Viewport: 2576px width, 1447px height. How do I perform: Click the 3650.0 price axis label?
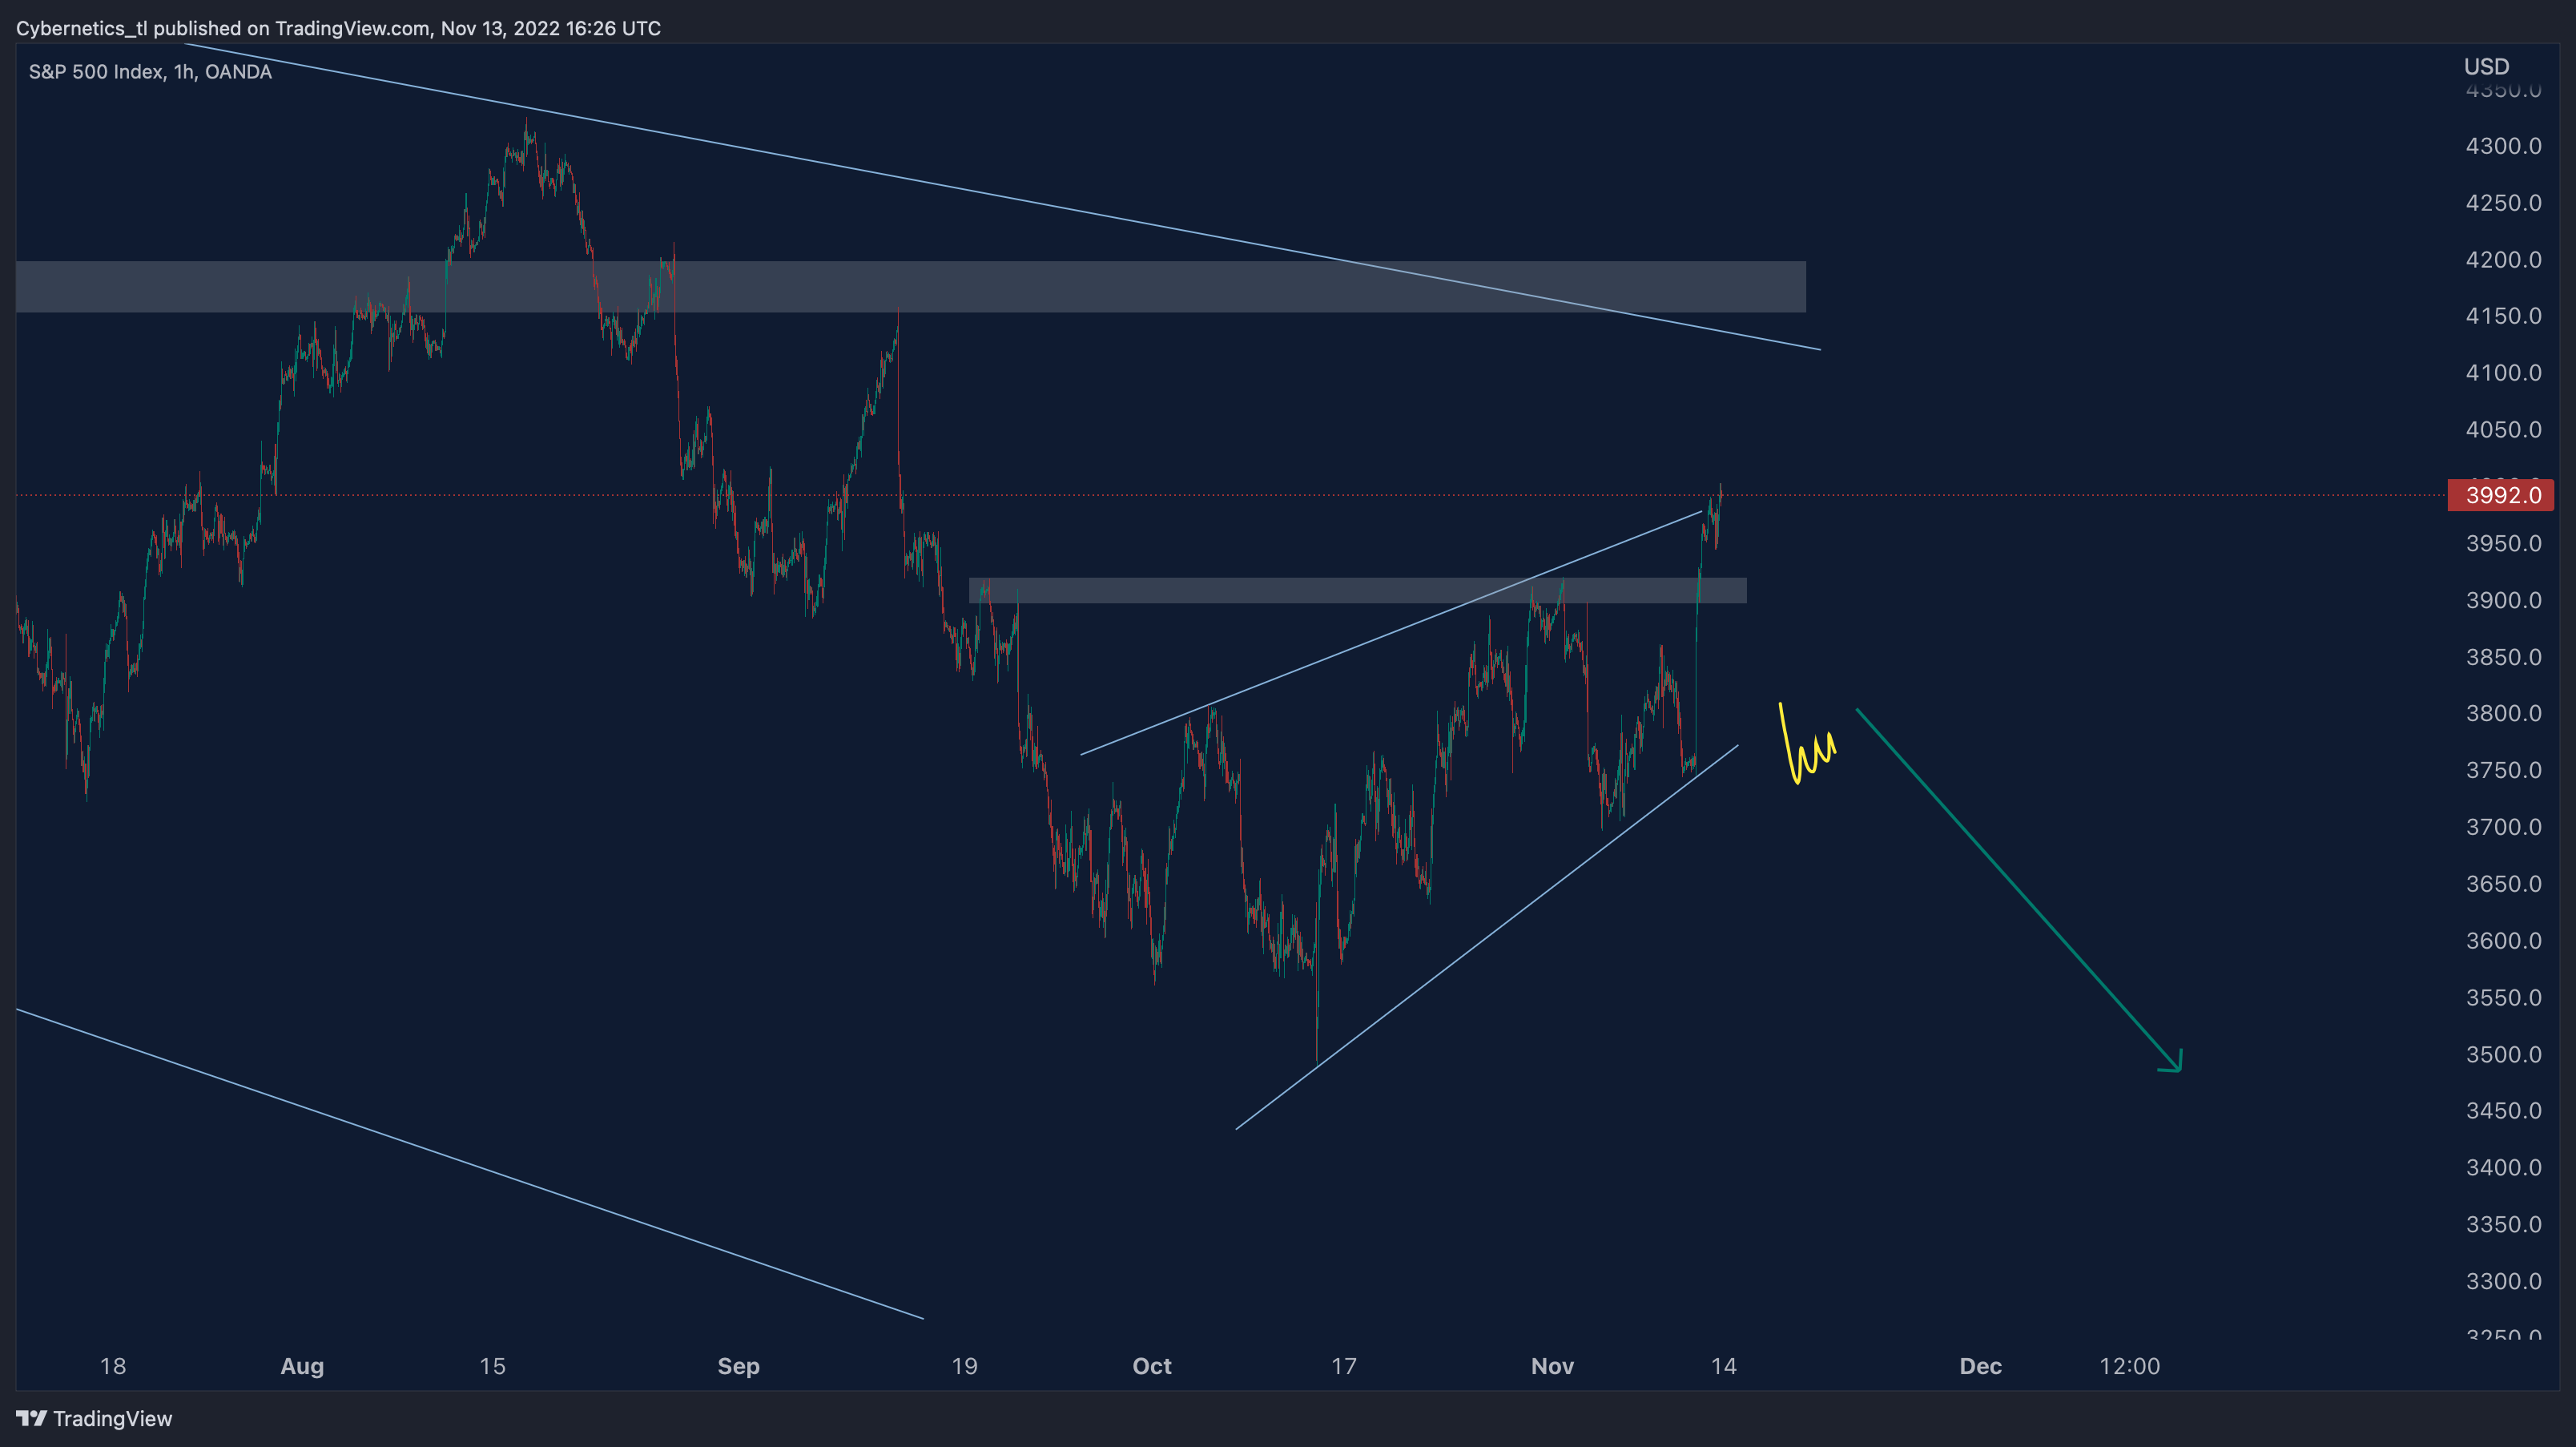pyautogui.click(x=2503, y=884)
